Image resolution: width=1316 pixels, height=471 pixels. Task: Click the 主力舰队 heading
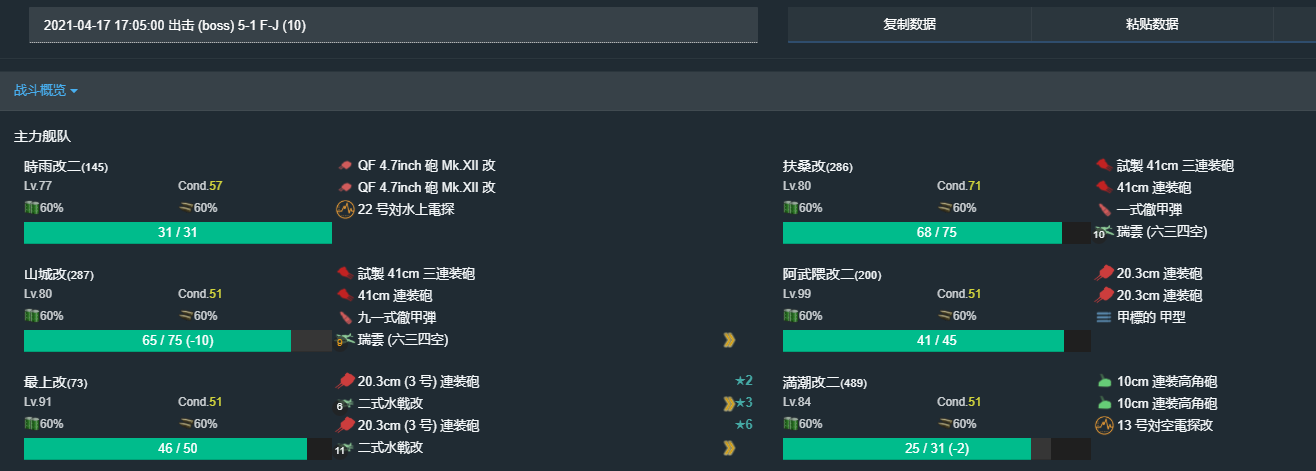tap(42, 136)
